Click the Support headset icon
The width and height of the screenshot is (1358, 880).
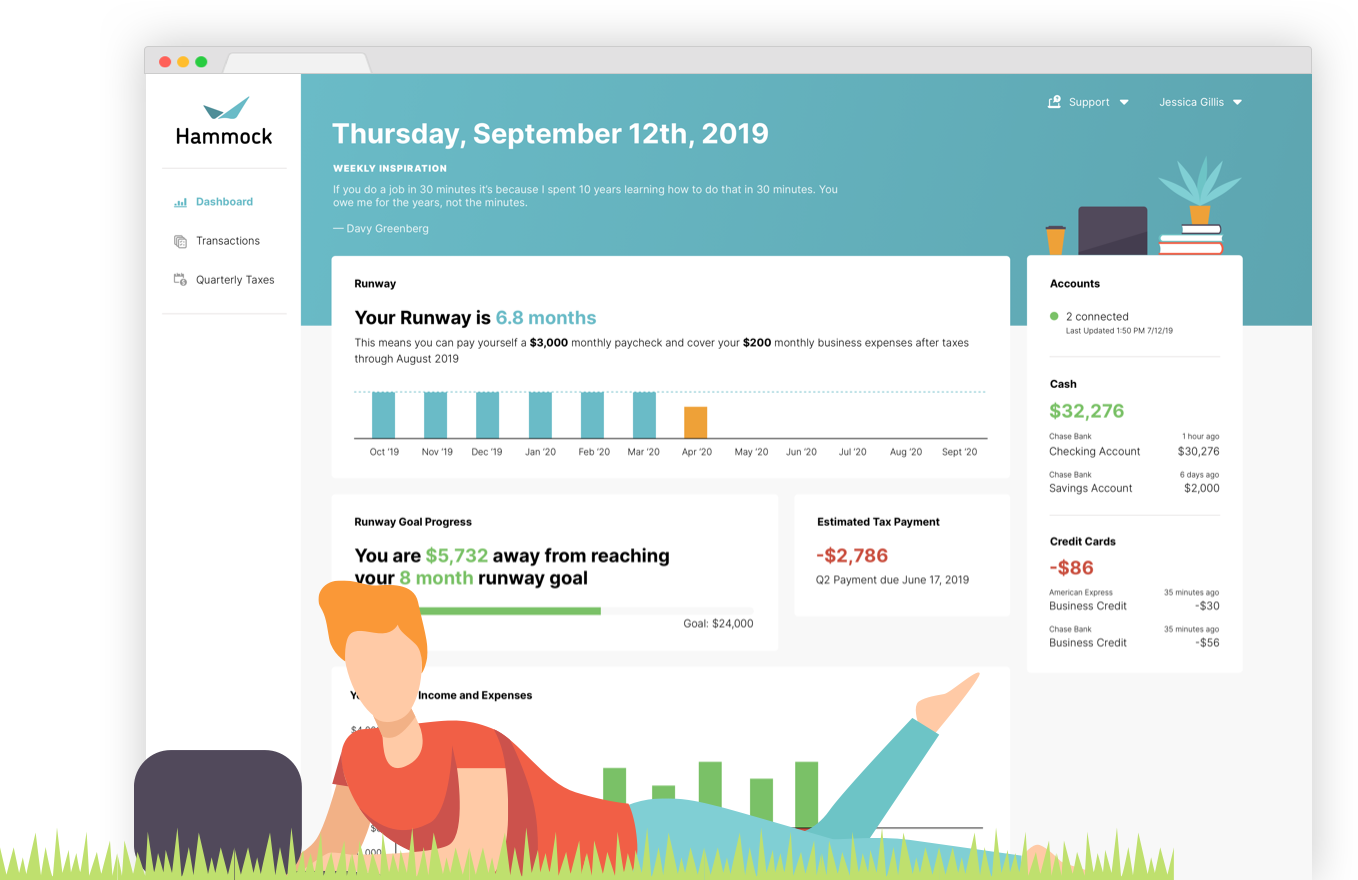1053,102
